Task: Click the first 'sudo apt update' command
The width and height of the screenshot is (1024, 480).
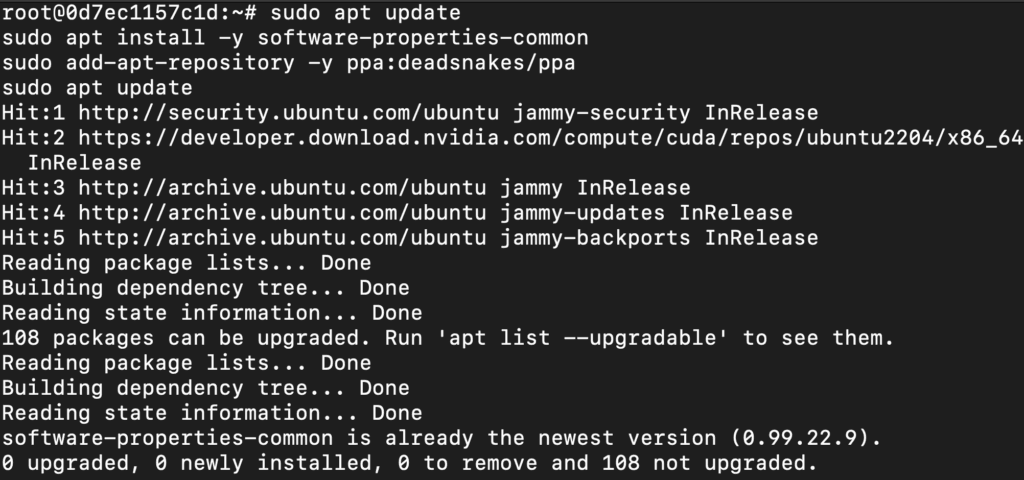Action: tap(365, 13)
